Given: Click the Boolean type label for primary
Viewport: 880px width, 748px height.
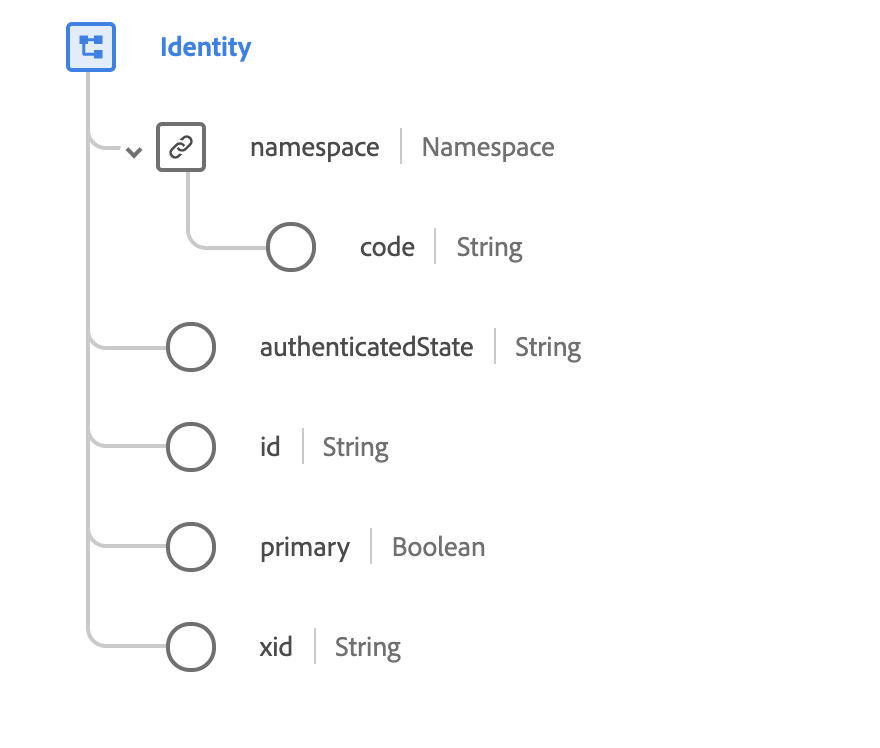Looking at the screenshot, I should [x=438, y=547].
